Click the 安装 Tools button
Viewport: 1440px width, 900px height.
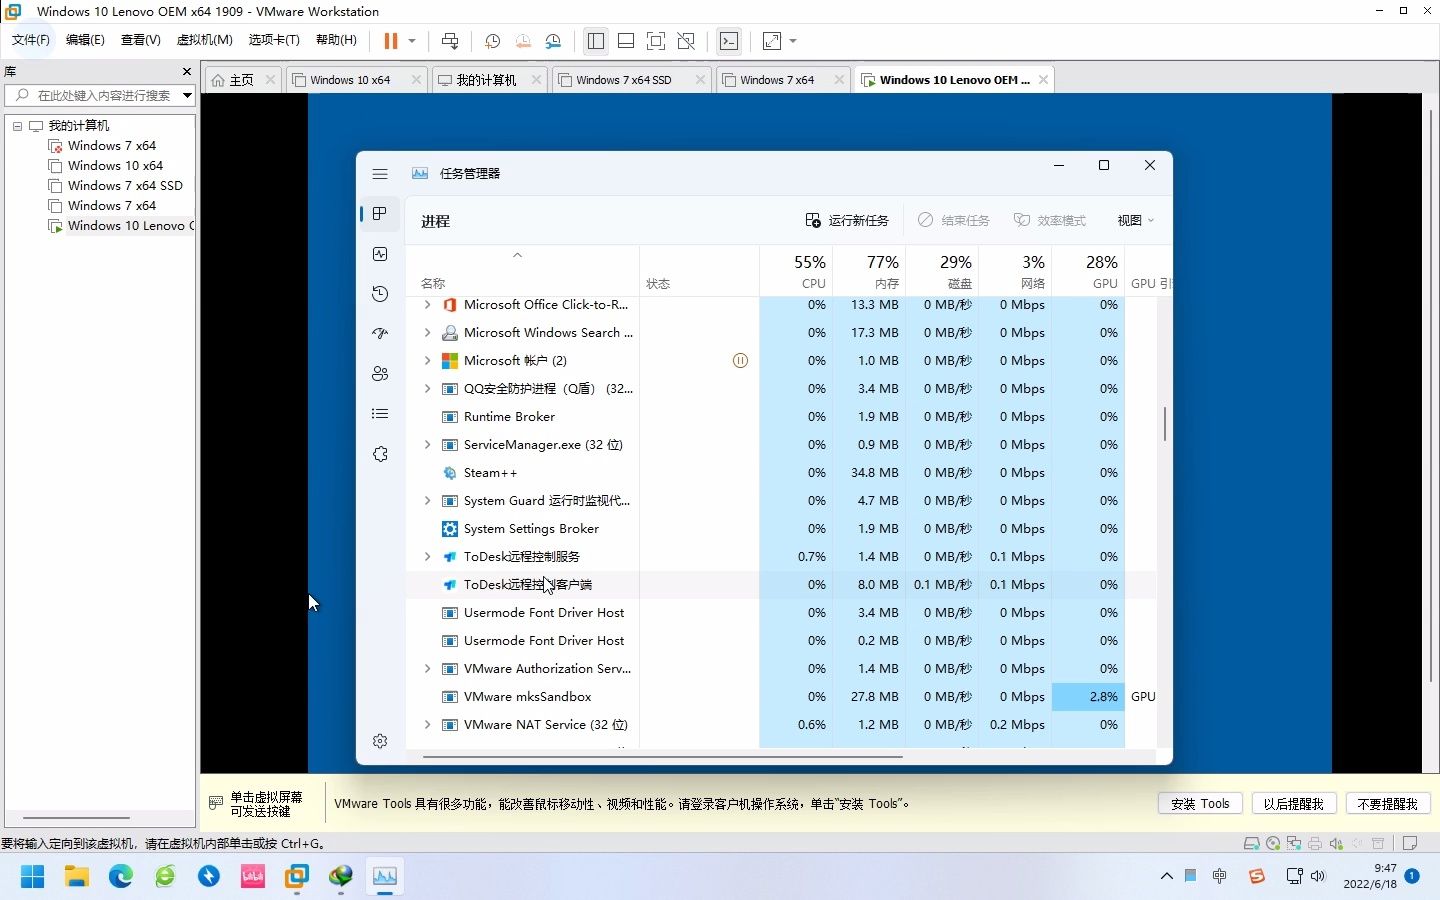point(1199,803)
